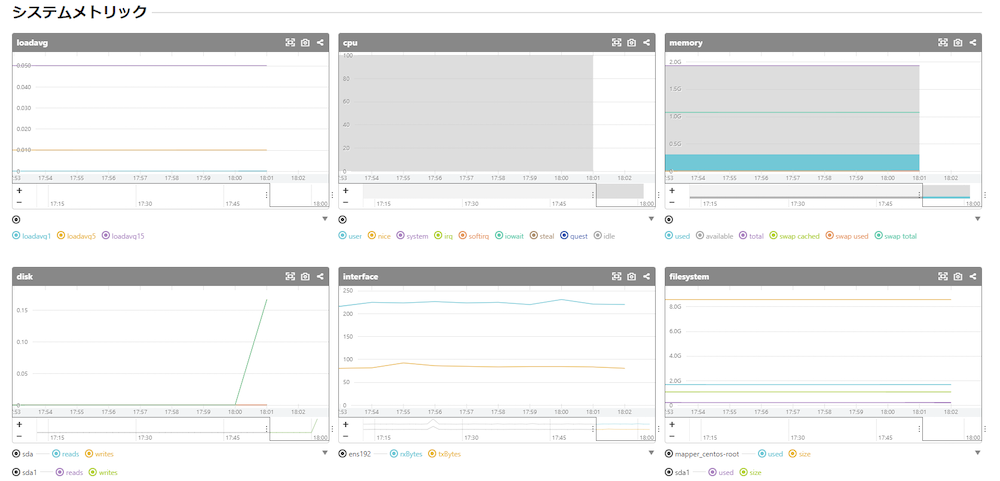
Task: Expand the interface chart to fullscreen
Action: [x=617, y=276]
